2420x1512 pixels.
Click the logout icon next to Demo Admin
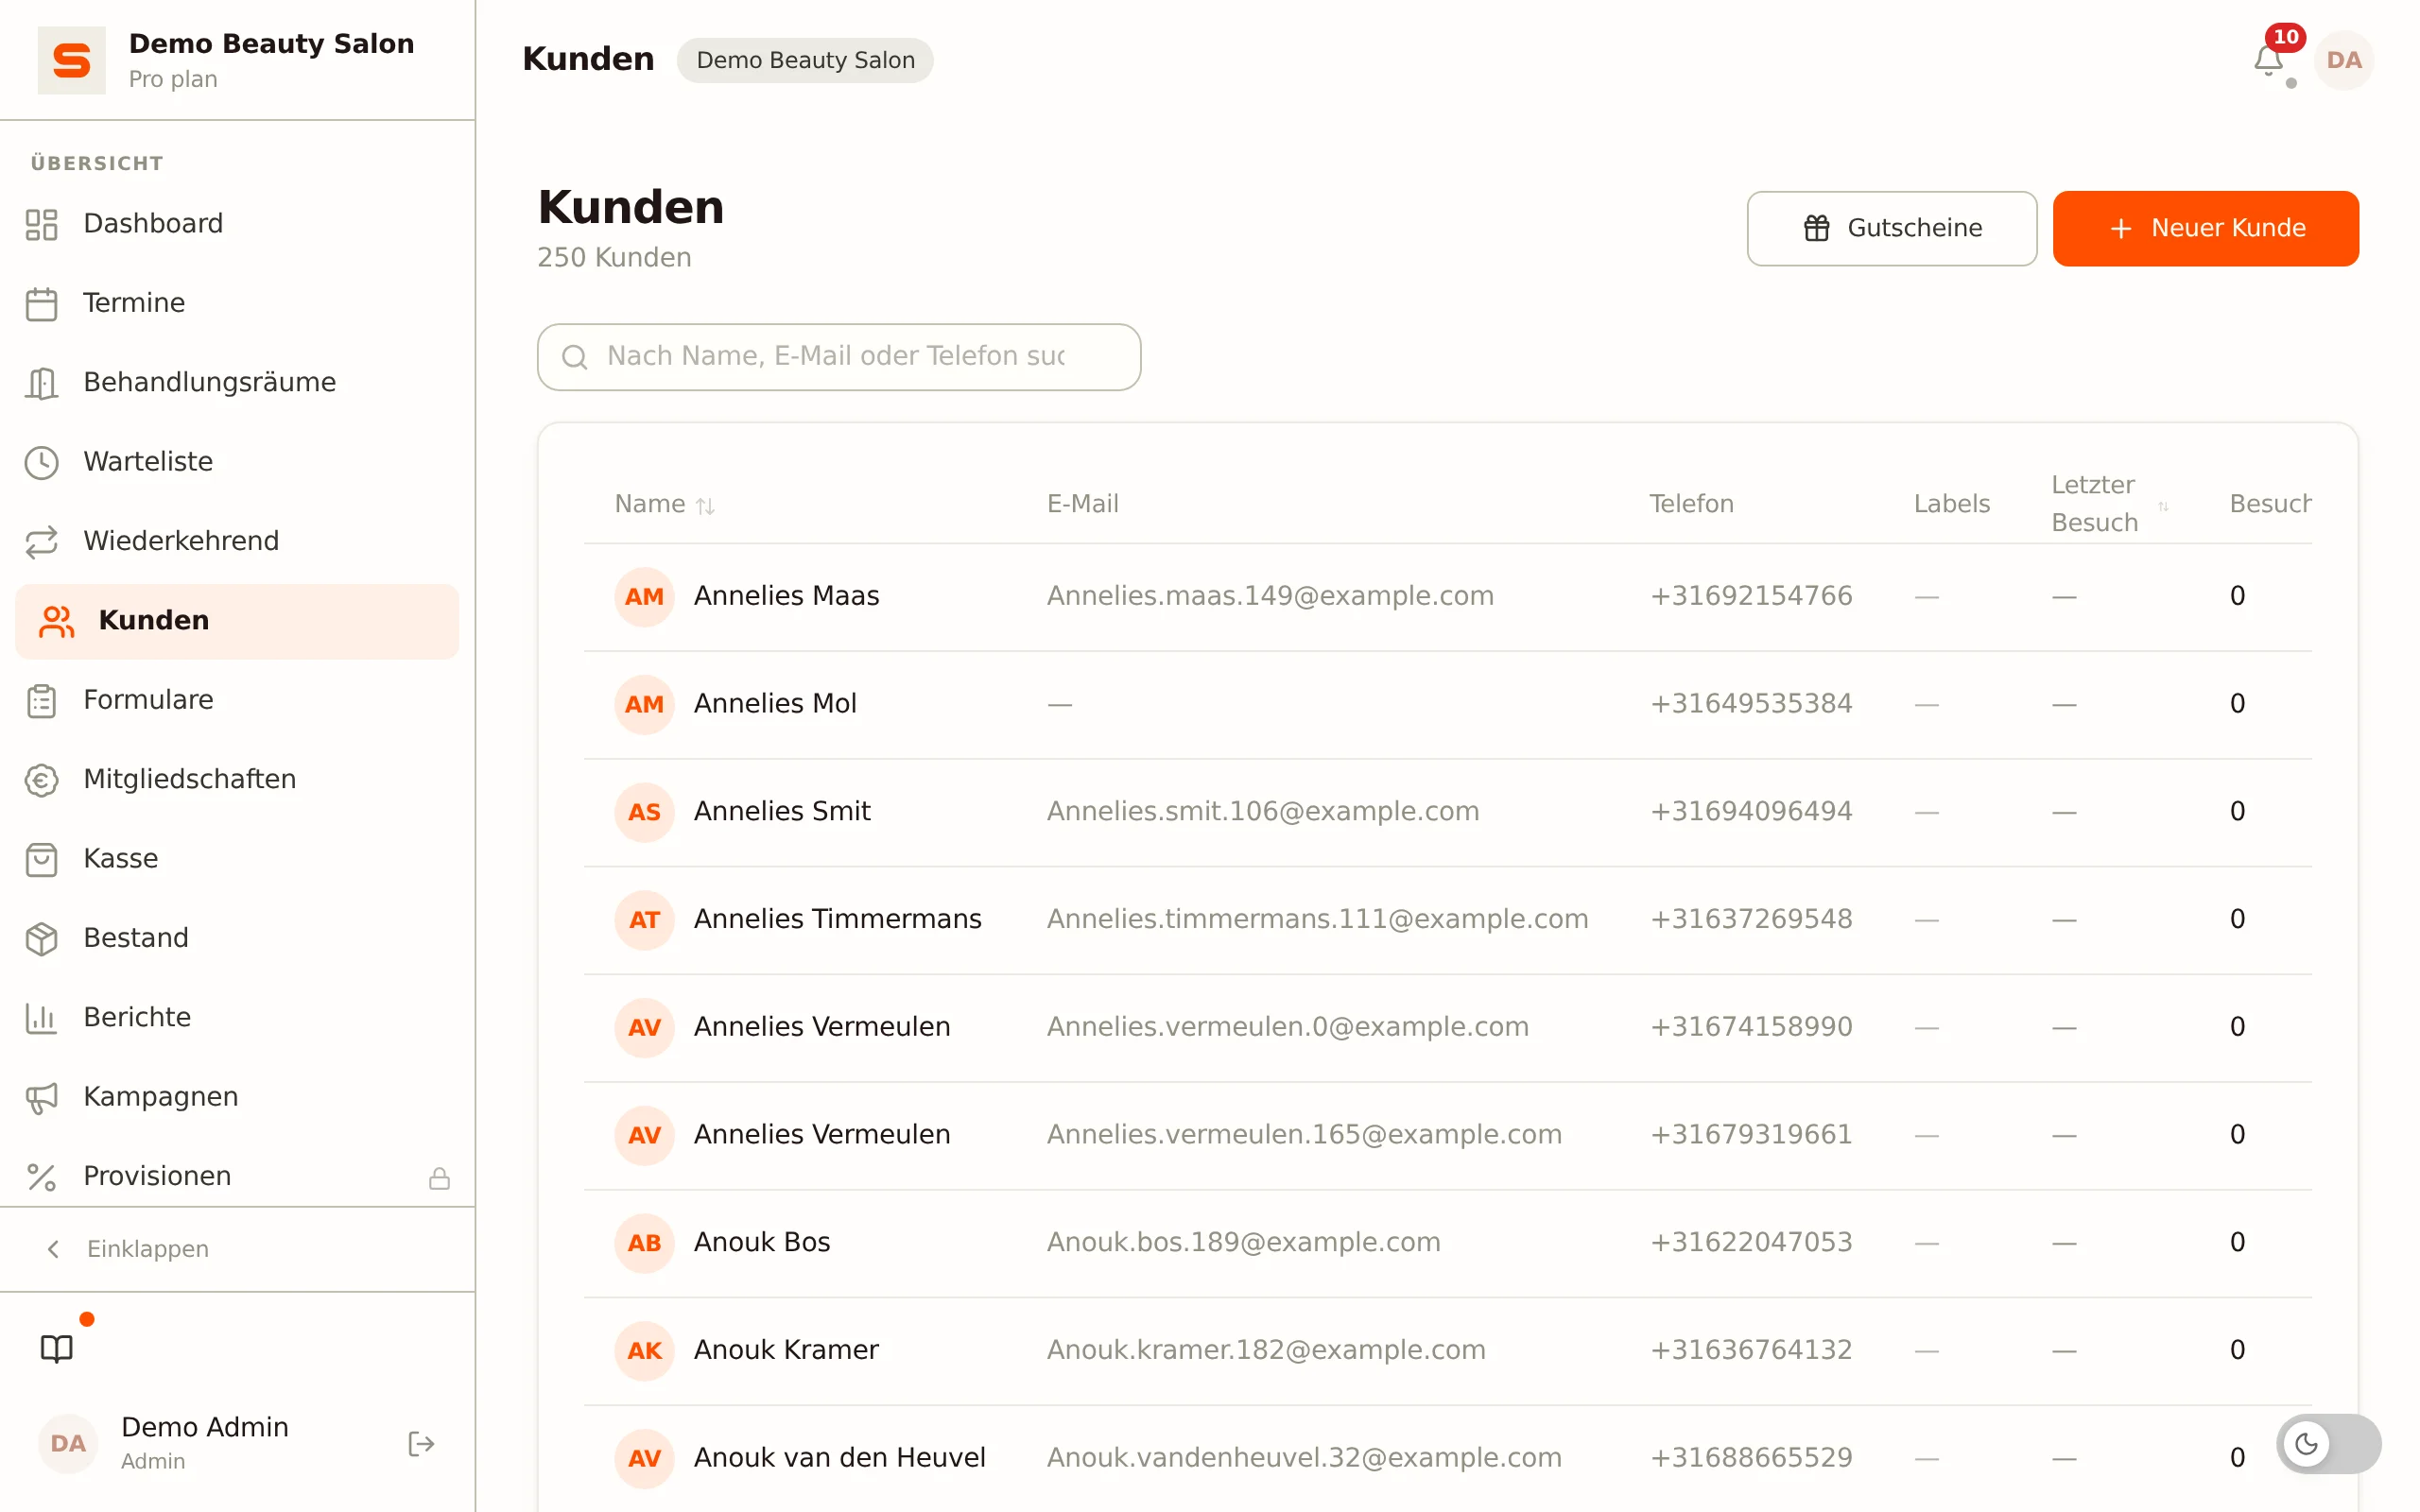[x=421, y=1443]
